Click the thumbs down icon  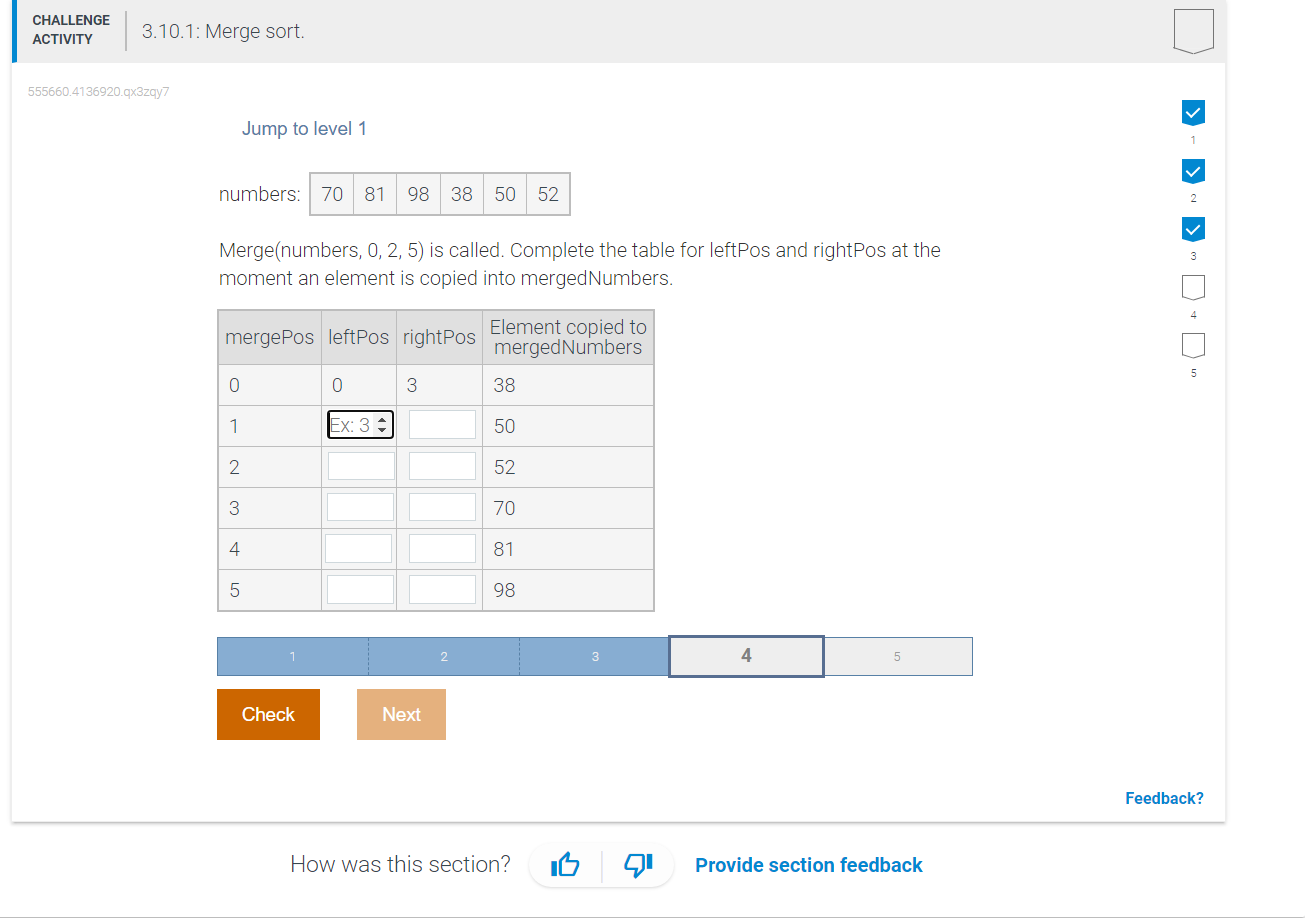(x=638, y=864)
